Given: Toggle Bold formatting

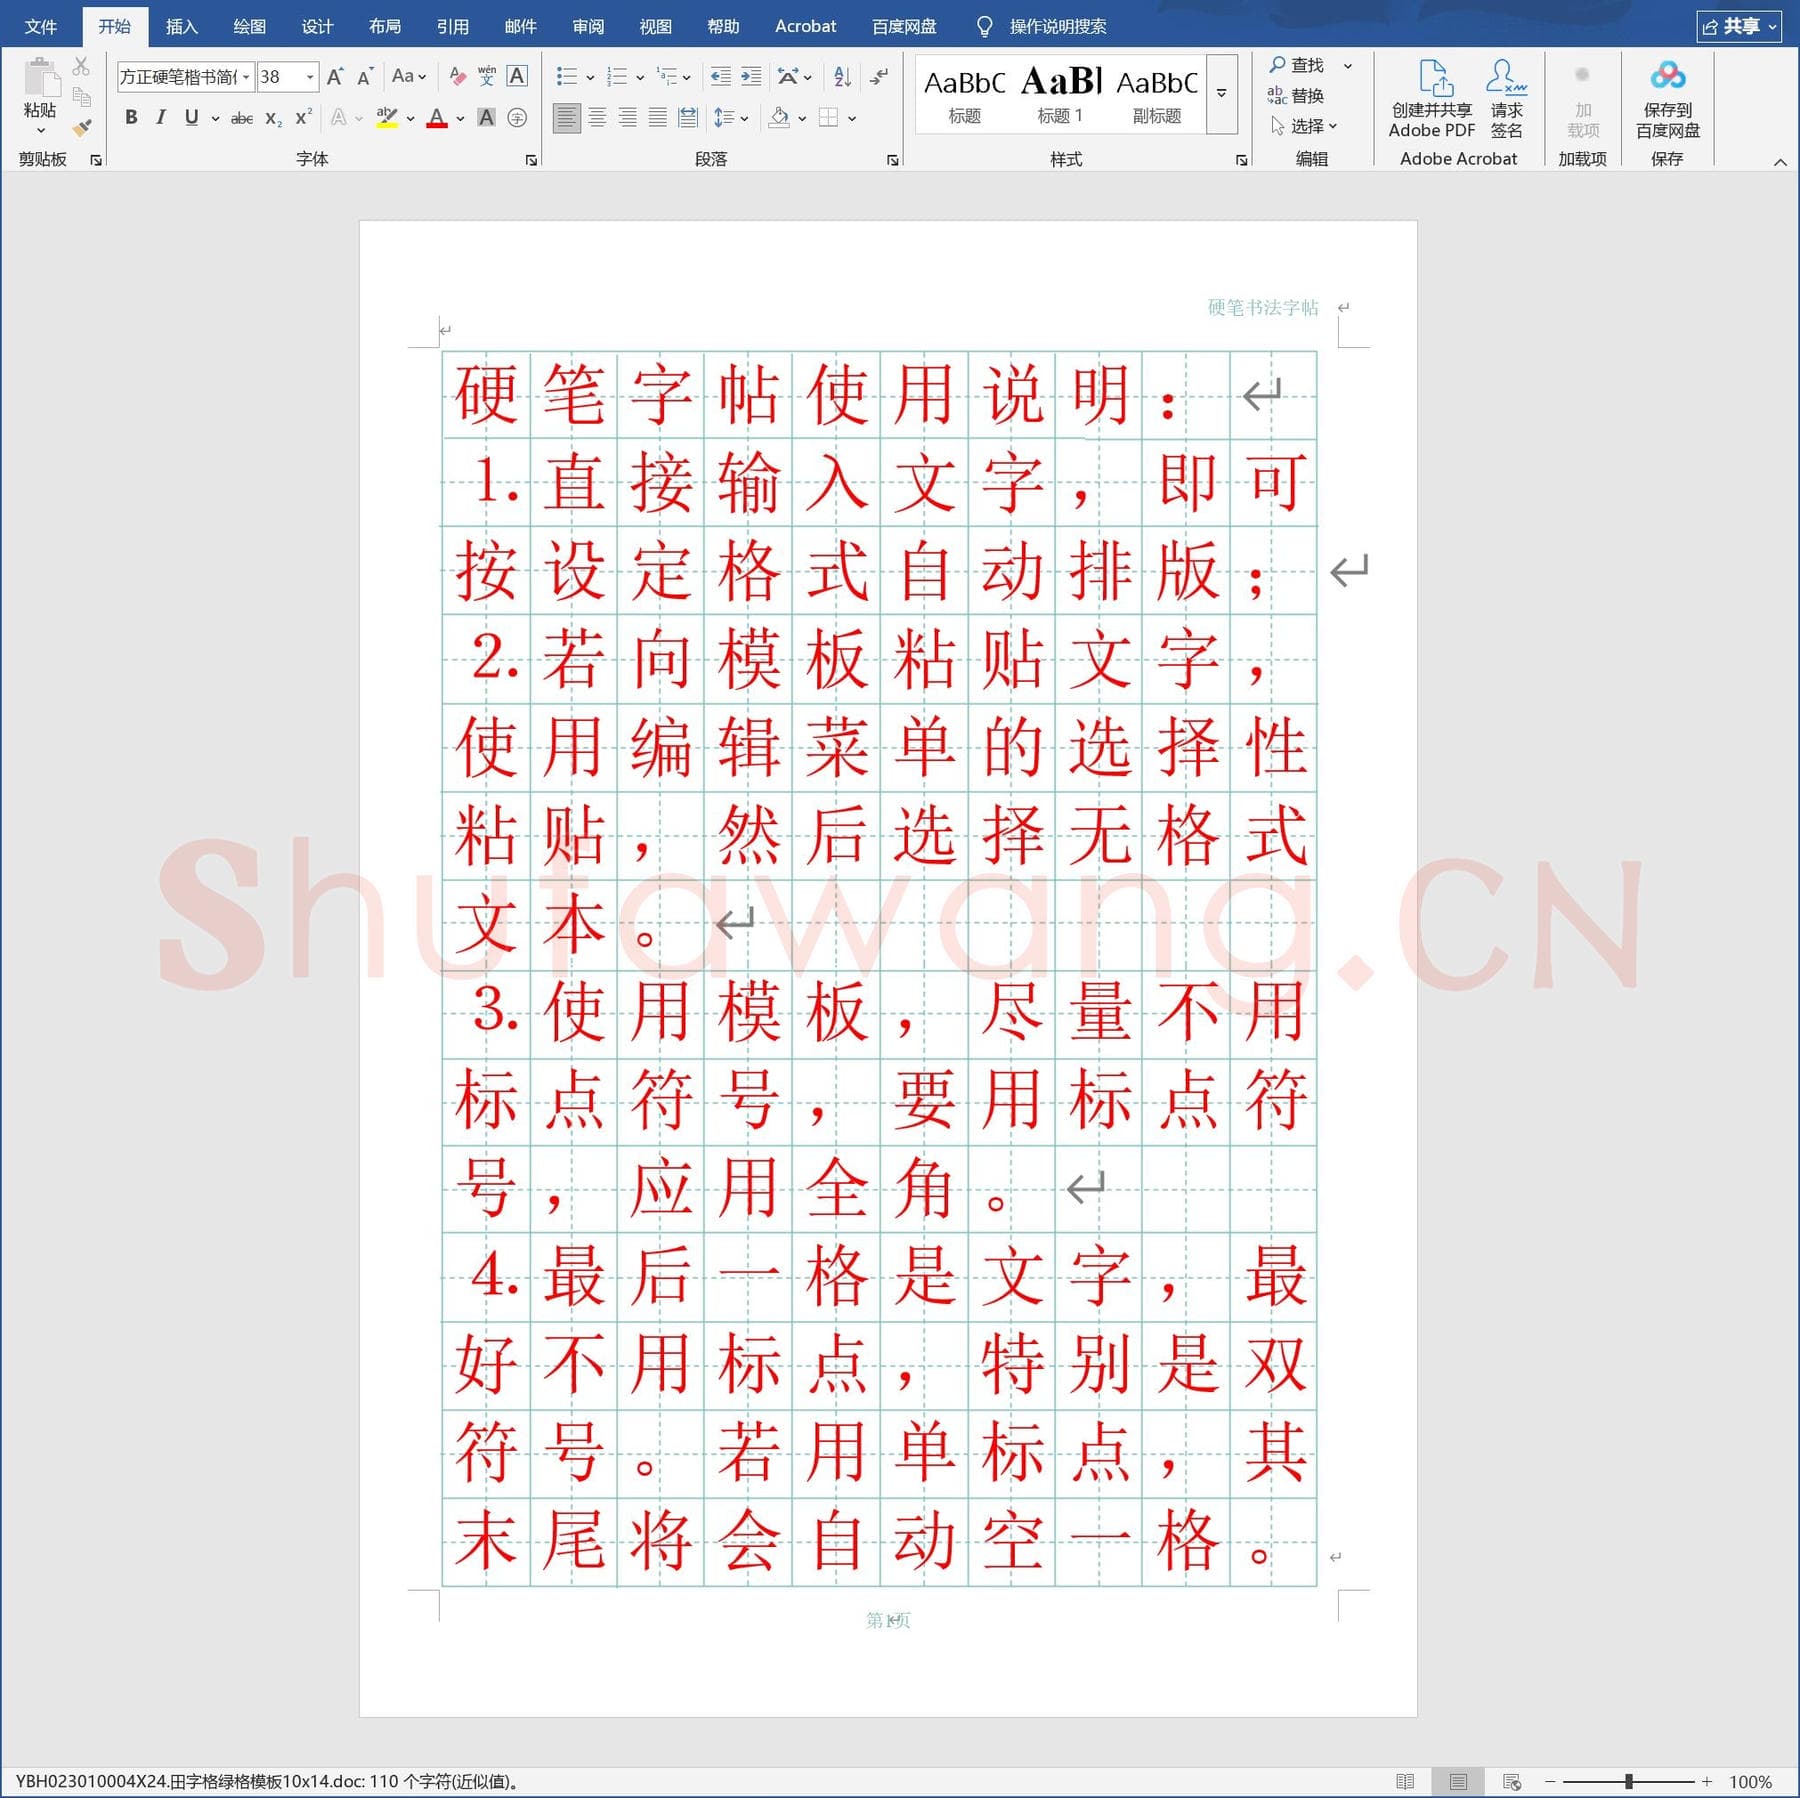Looking at the screenshot, I should [131, 118].
